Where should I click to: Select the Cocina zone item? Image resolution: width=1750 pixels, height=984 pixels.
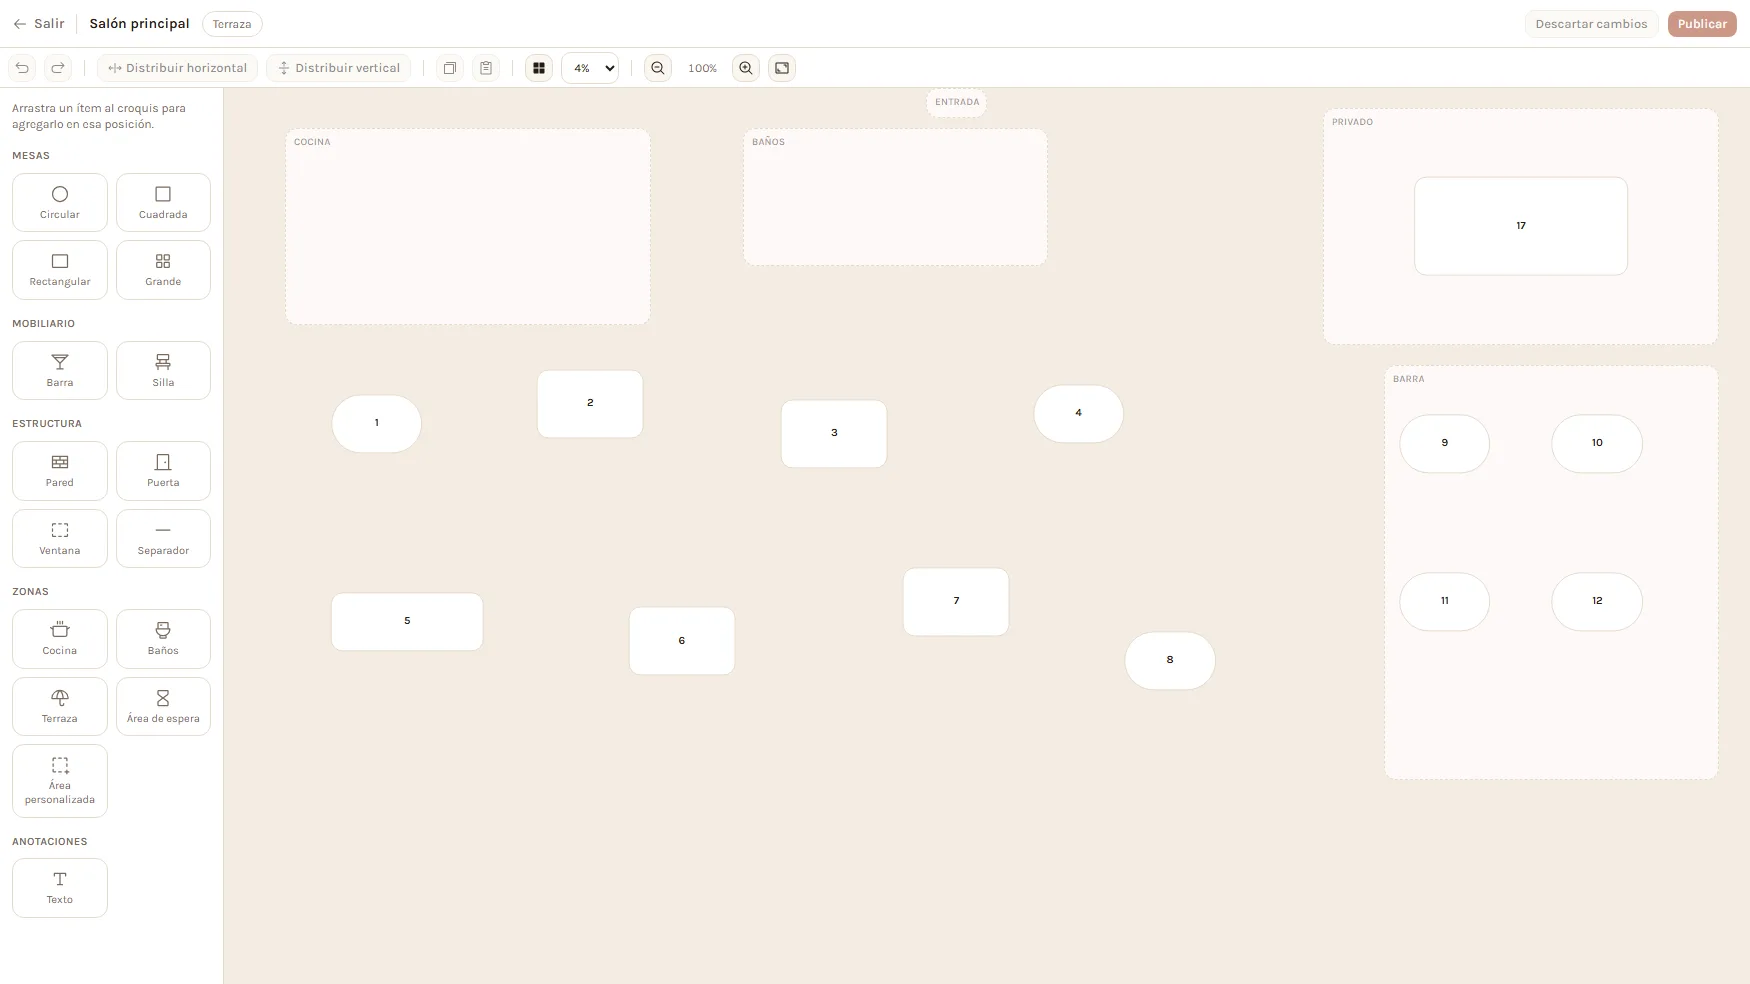click(x=60, y=639)
